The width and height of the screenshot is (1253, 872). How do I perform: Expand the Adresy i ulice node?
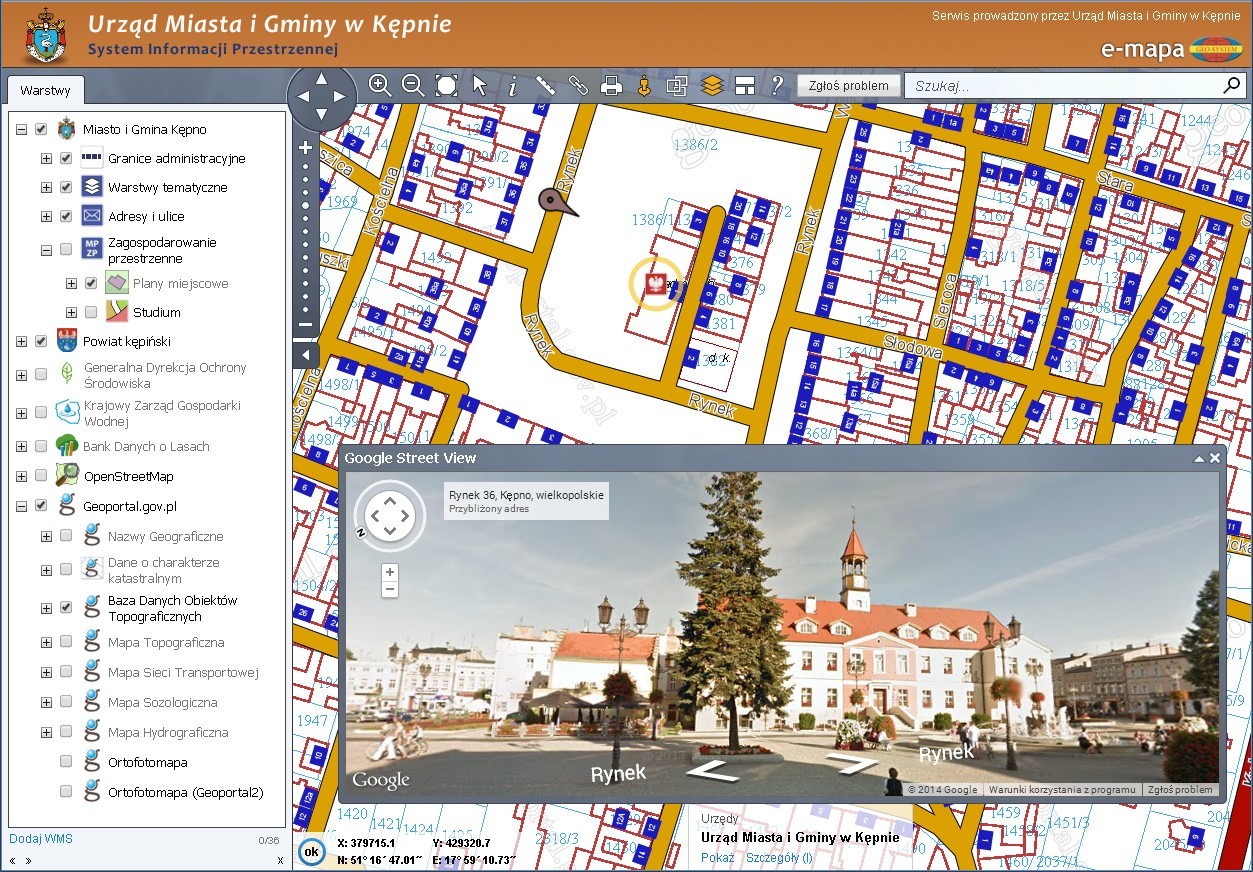coord(46,216)
